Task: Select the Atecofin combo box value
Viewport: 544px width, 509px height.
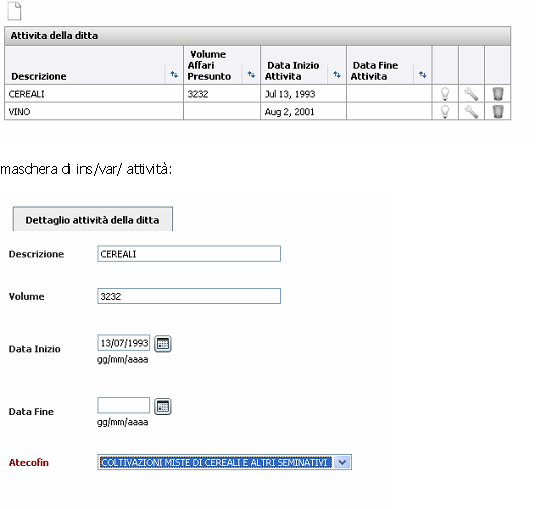Action: point(225,462)
